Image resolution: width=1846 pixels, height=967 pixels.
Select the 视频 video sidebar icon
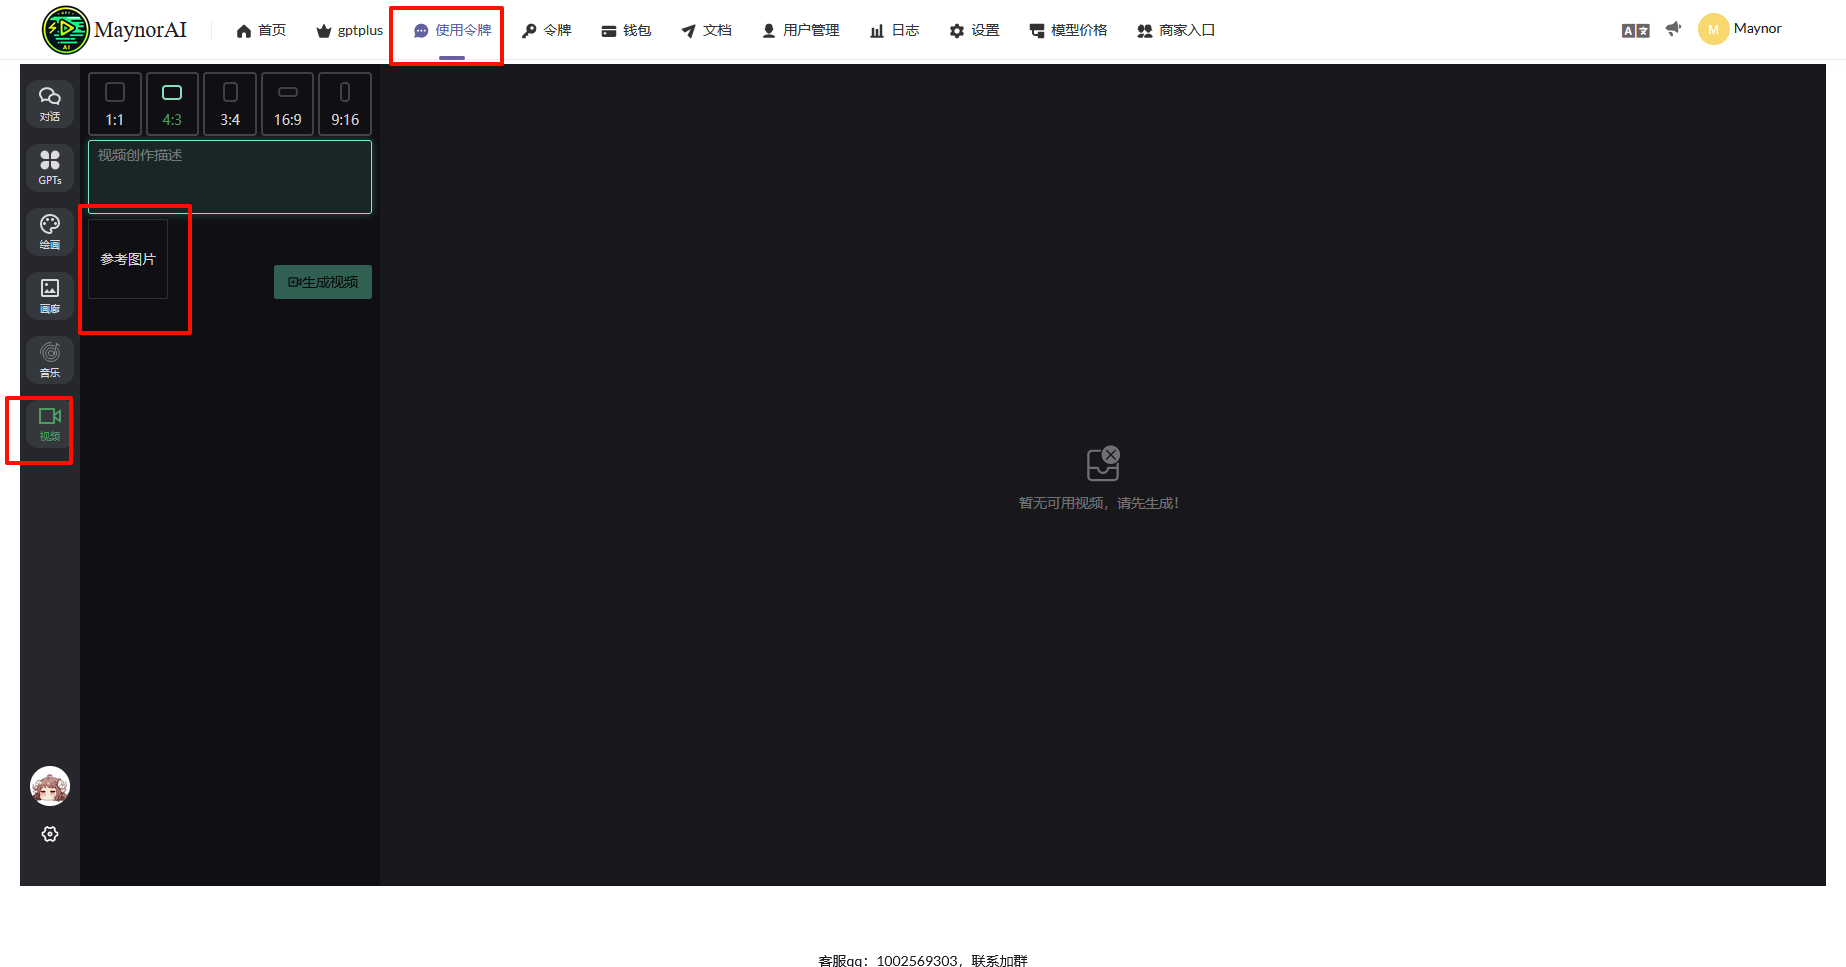click(x=50, y=424)
